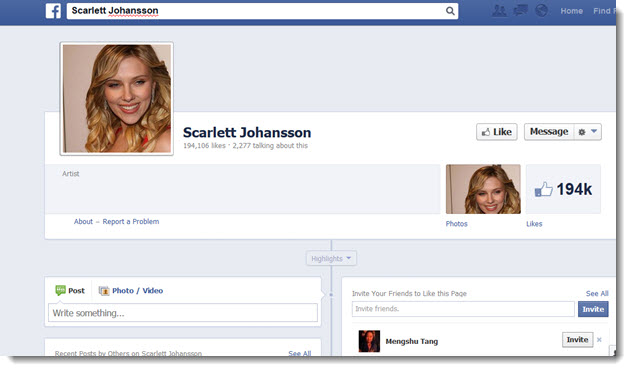Click See All for recent posts
631x371 pixels.
299,353
